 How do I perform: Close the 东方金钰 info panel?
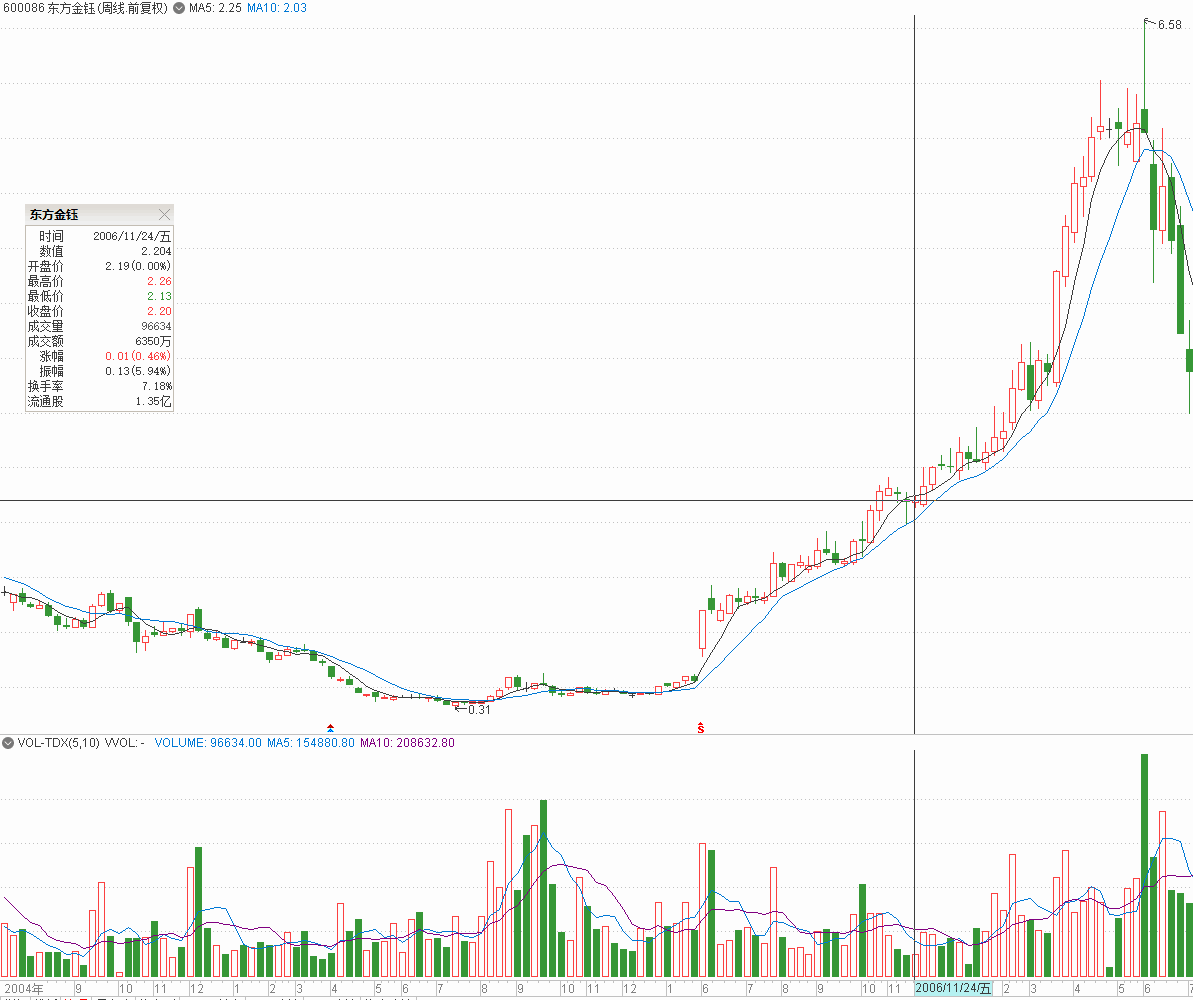165,214
